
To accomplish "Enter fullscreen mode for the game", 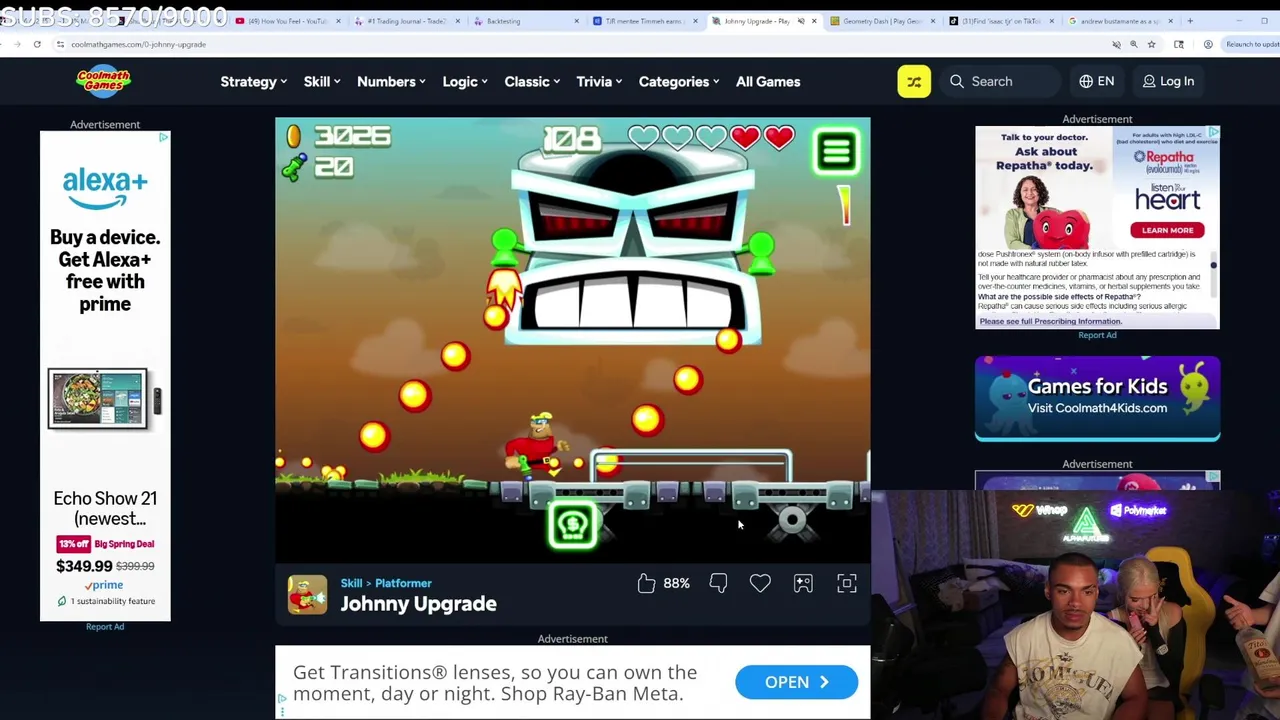I will (x=847, y=583).
